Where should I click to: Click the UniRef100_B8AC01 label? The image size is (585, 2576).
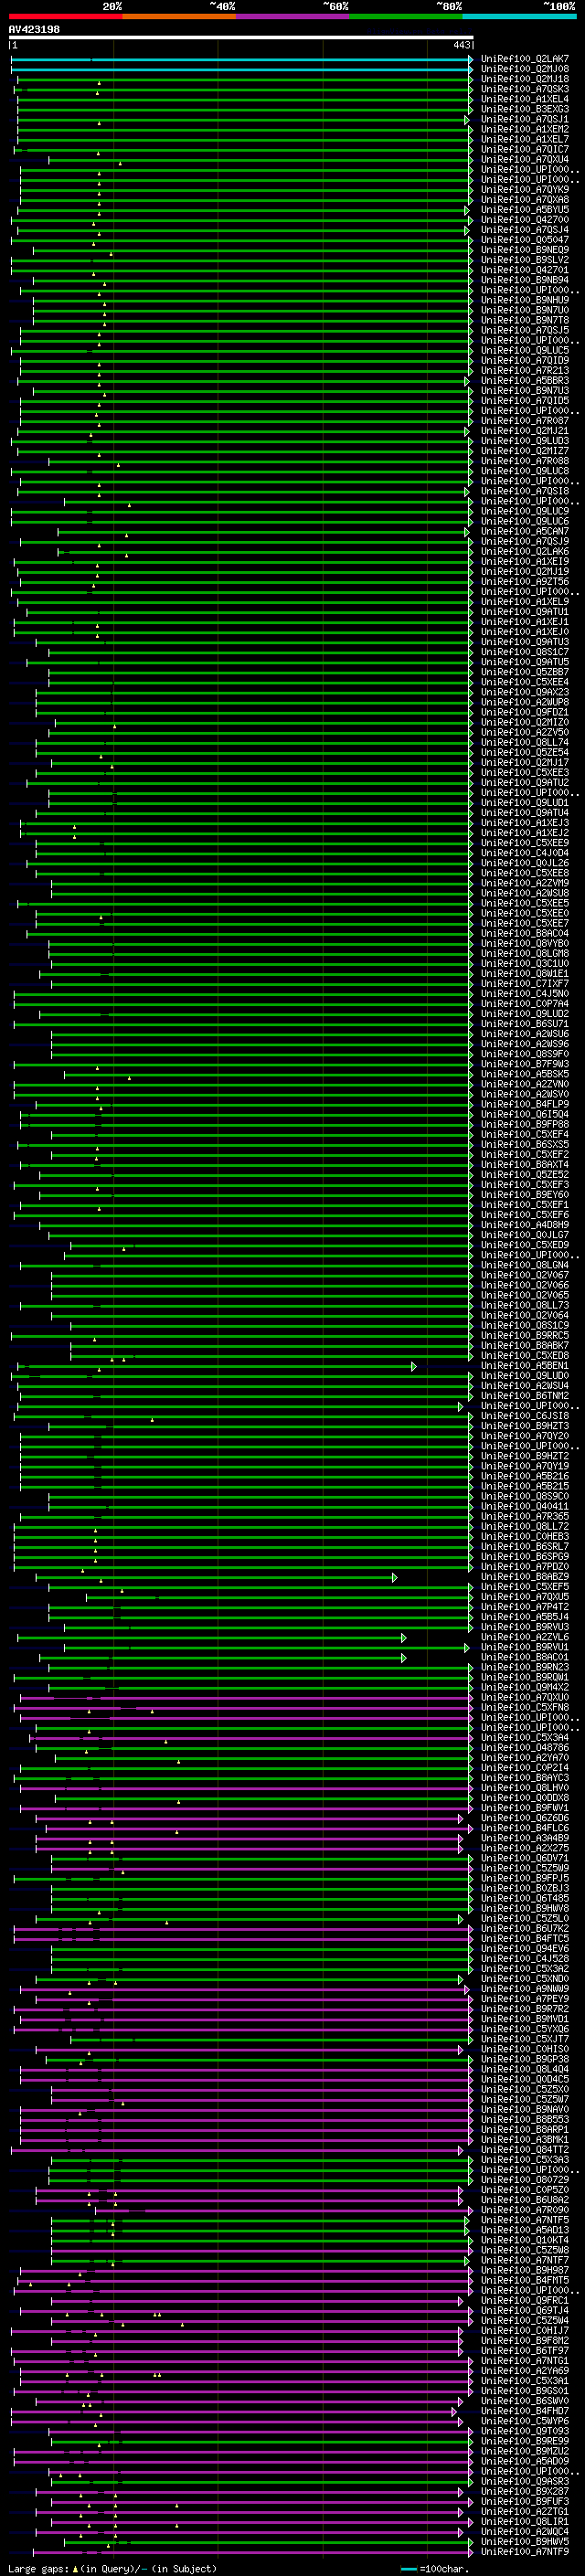pos(525,1657)
